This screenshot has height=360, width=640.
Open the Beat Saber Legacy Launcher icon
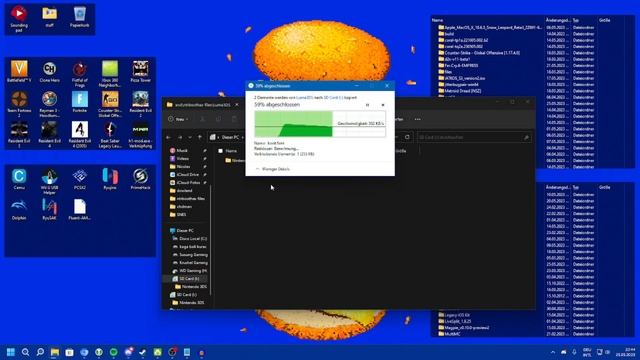click(x=110, y=134)
